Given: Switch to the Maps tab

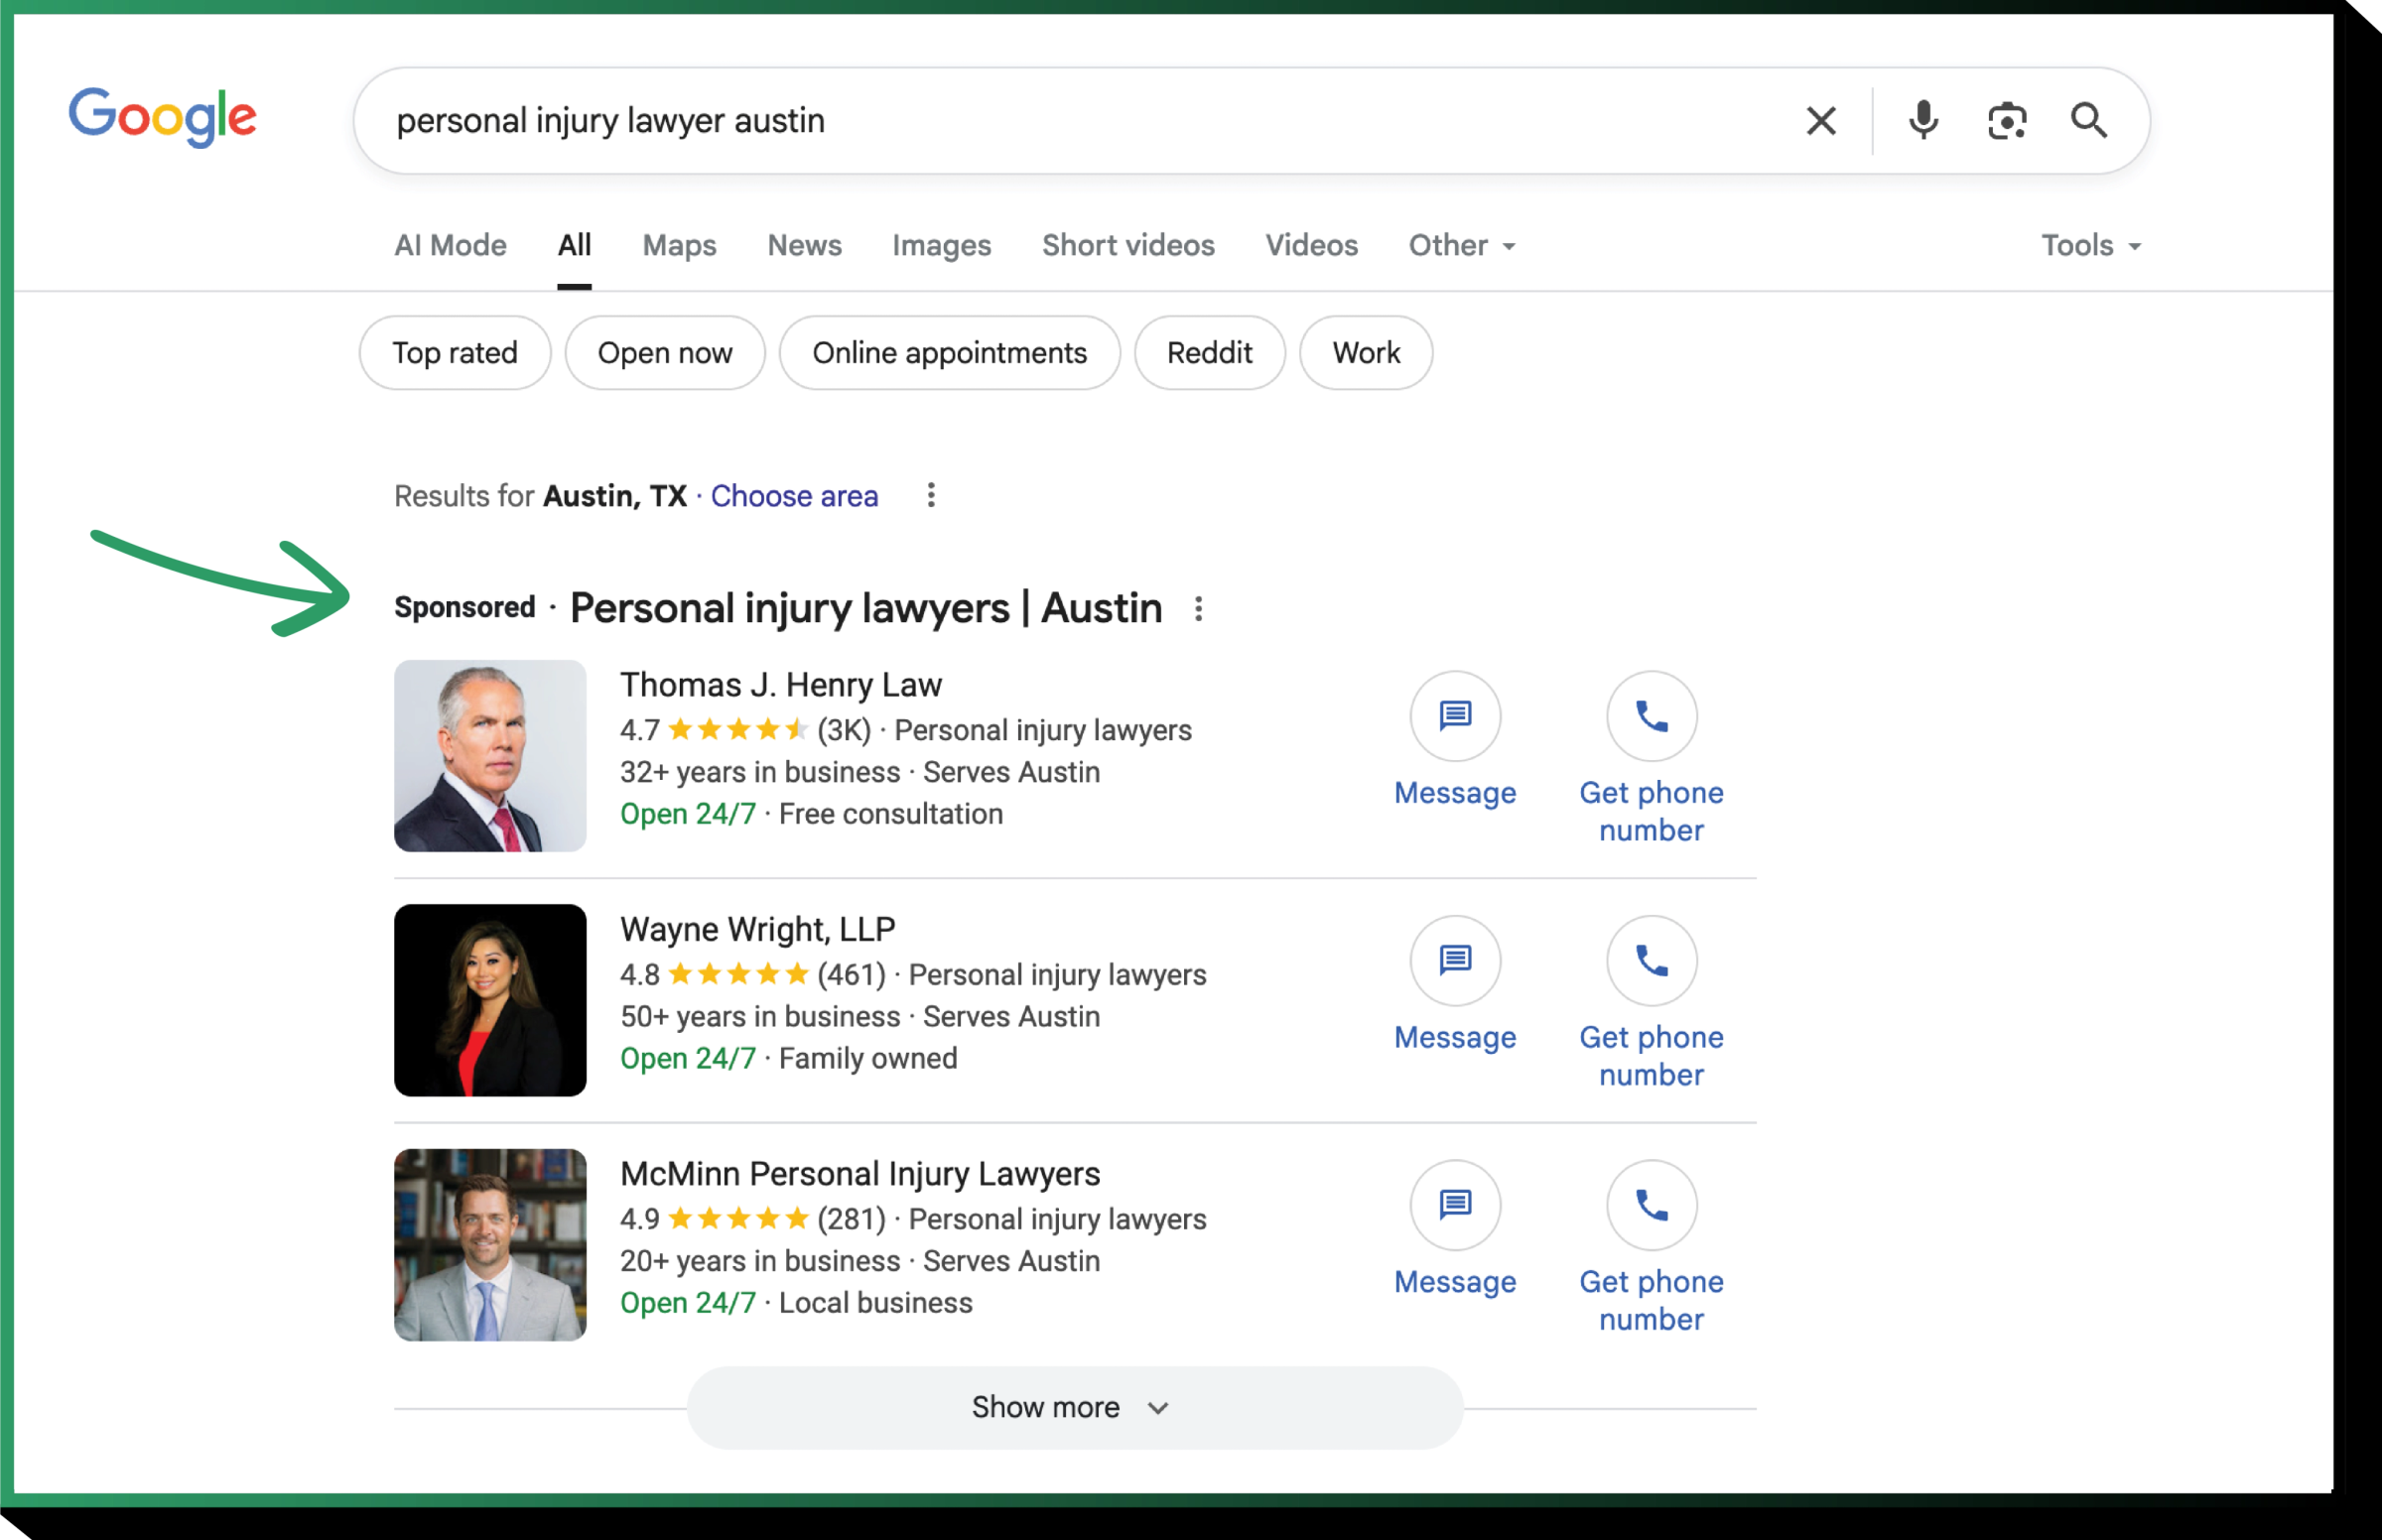Looking at the screenshot, I should (680, 245).
